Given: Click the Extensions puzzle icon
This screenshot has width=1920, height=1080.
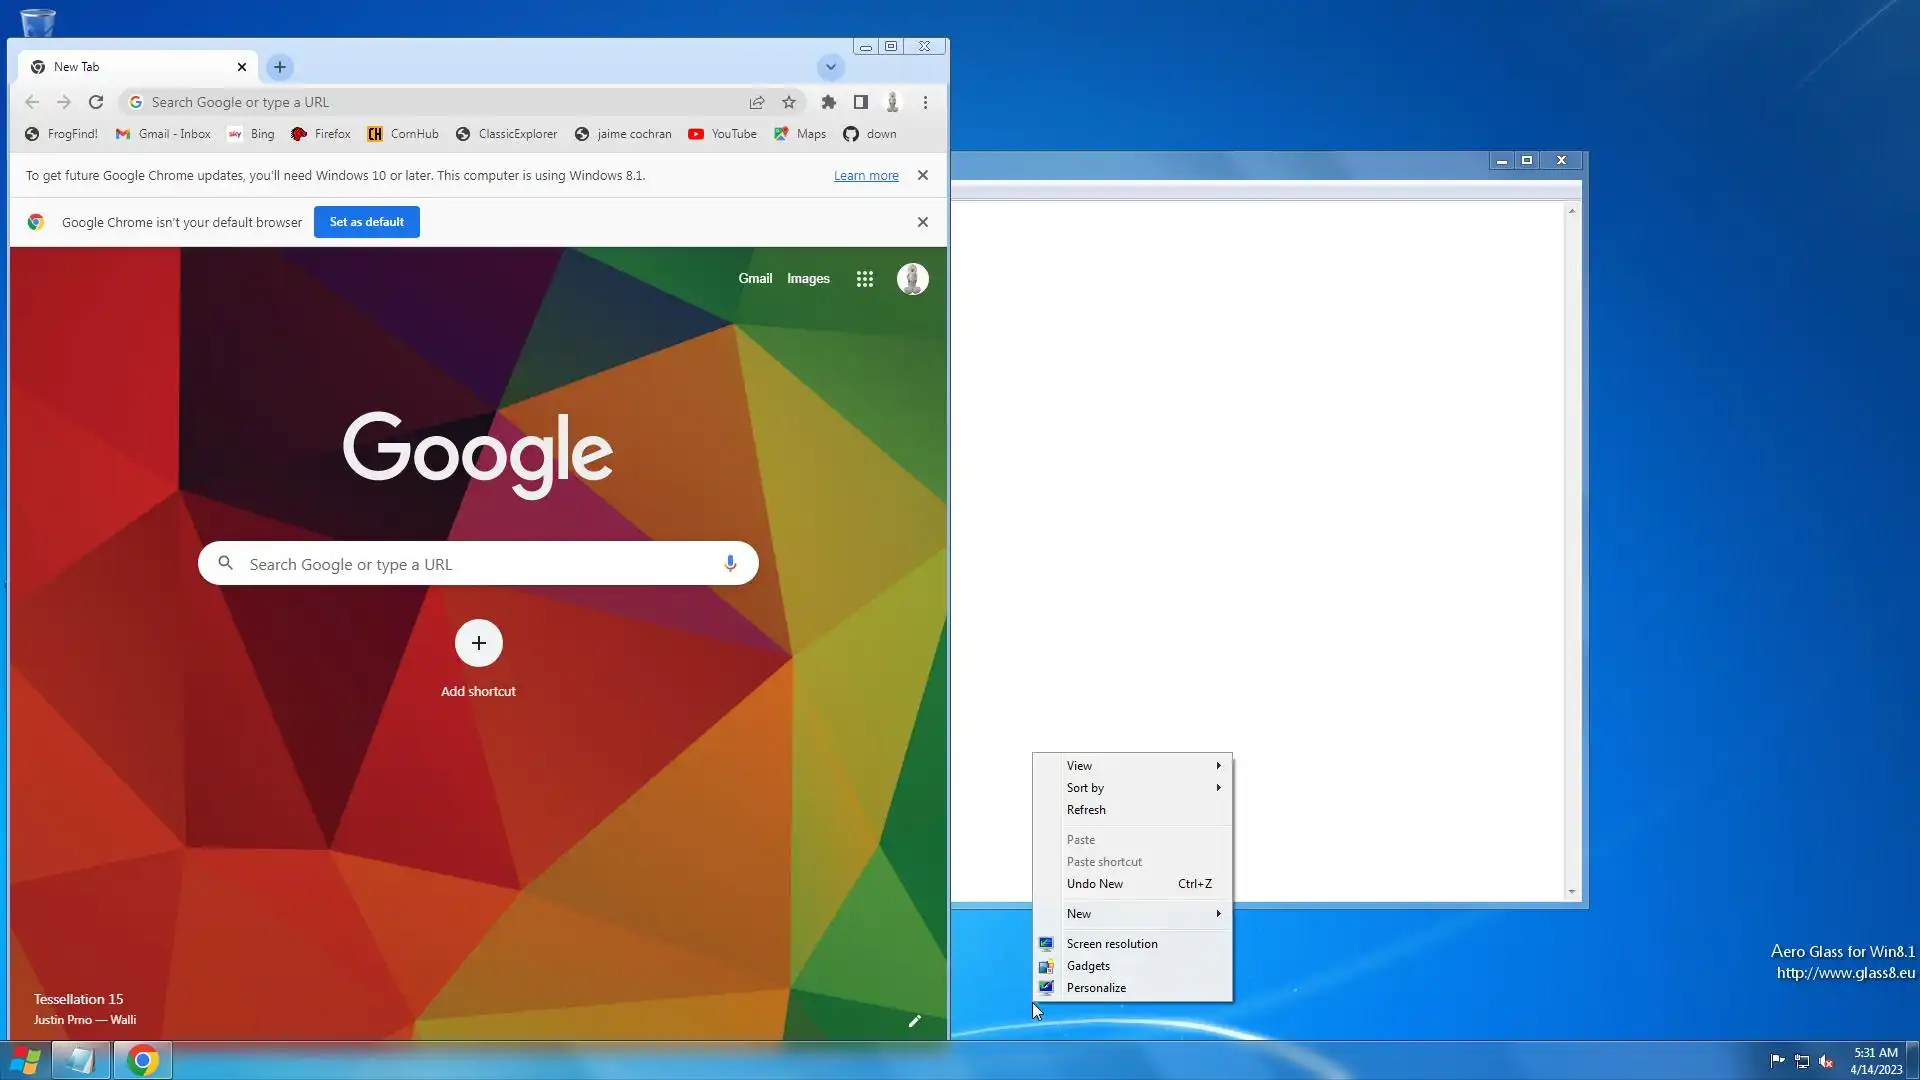Looking at the screenshot, I should [x=828, y=102].
